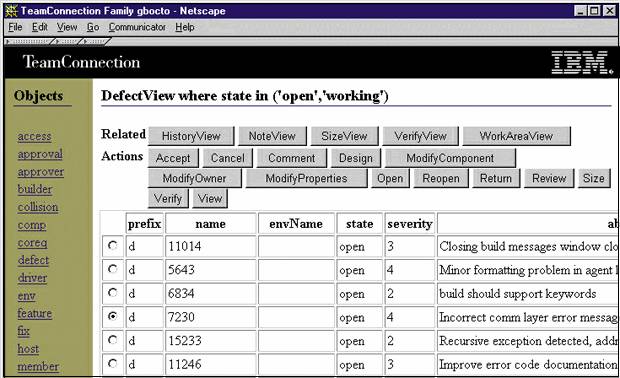Select the radio button for defect 6834
The image size is (620, 378).
113,293
